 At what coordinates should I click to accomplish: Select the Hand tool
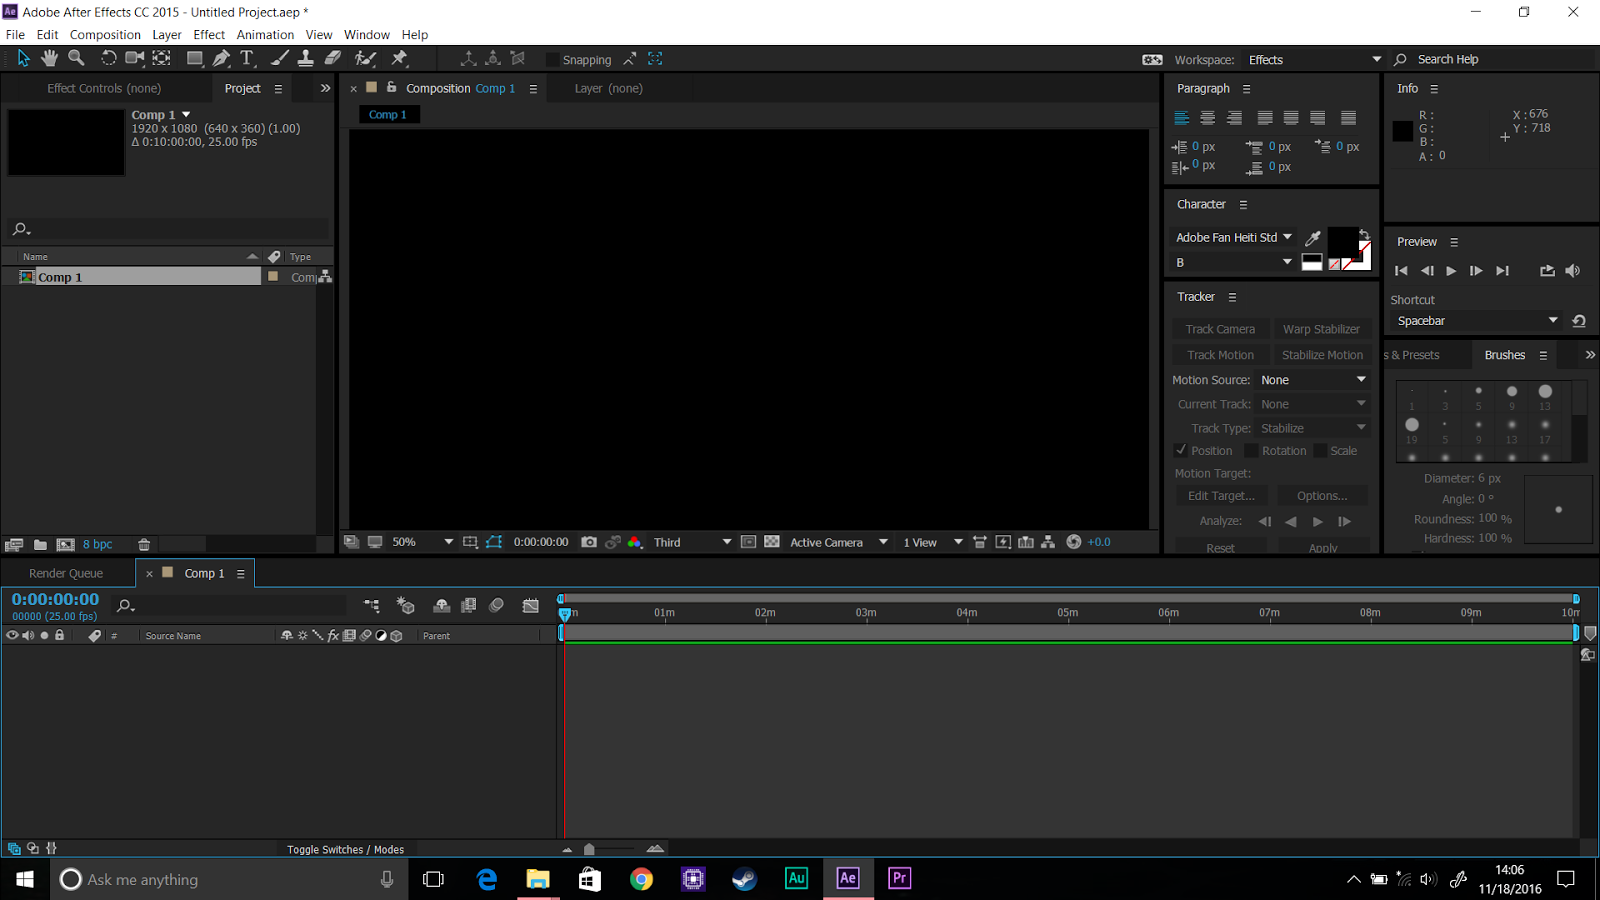point(49,59)
